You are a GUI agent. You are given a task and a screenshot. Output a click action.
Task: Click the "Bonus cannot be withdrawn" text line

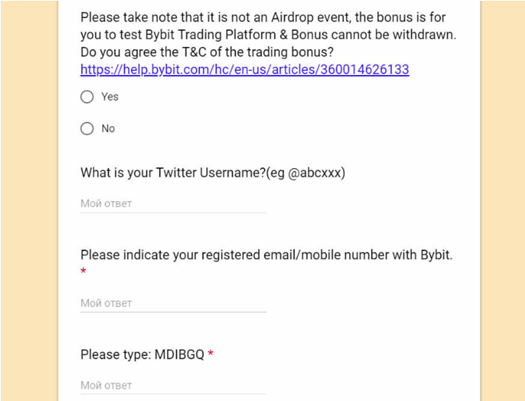coord(268,35)
